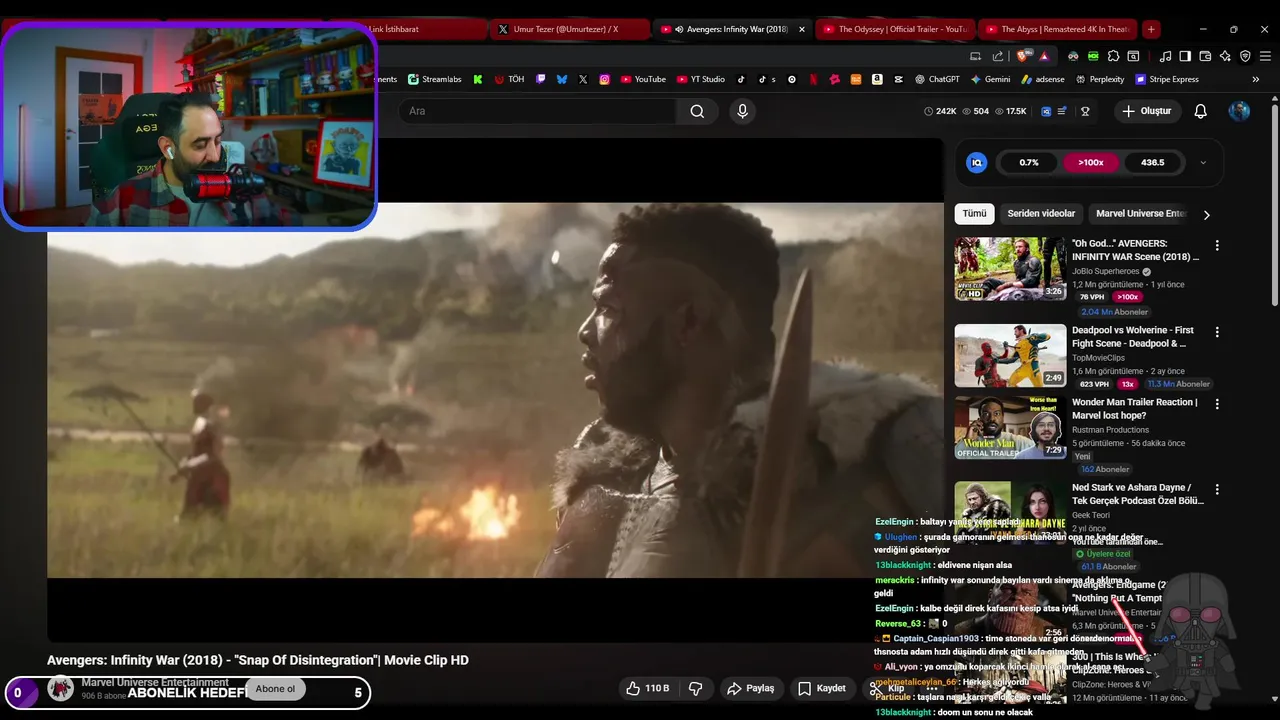Screen dimensions: 1280x720
Task: Open the Perplexity bookmark
Action: (1100, 79)
